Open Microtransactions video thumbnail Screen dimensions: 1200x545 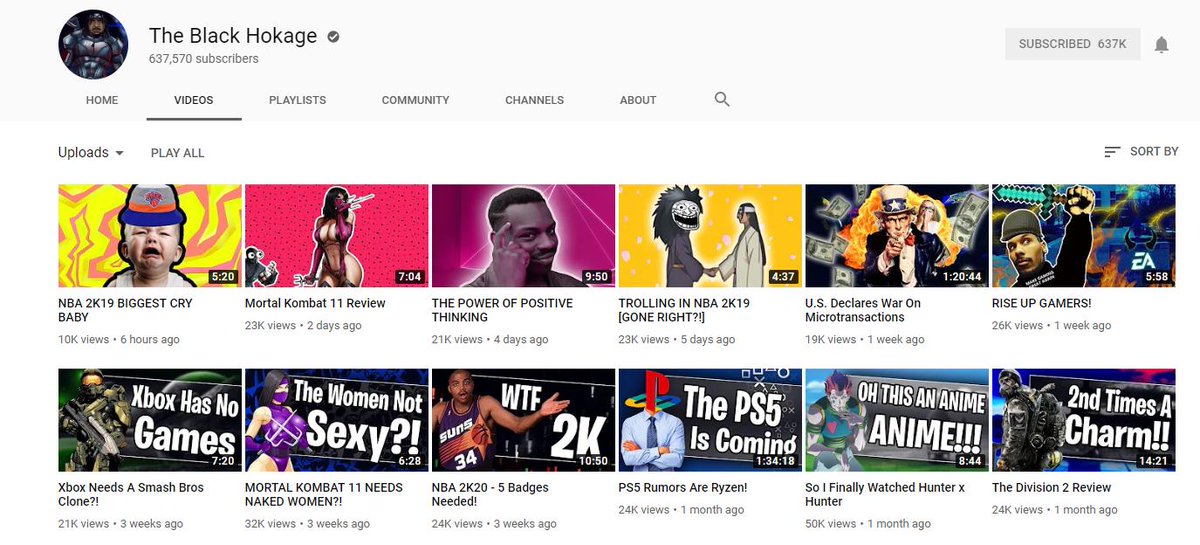tap(897, 236)
